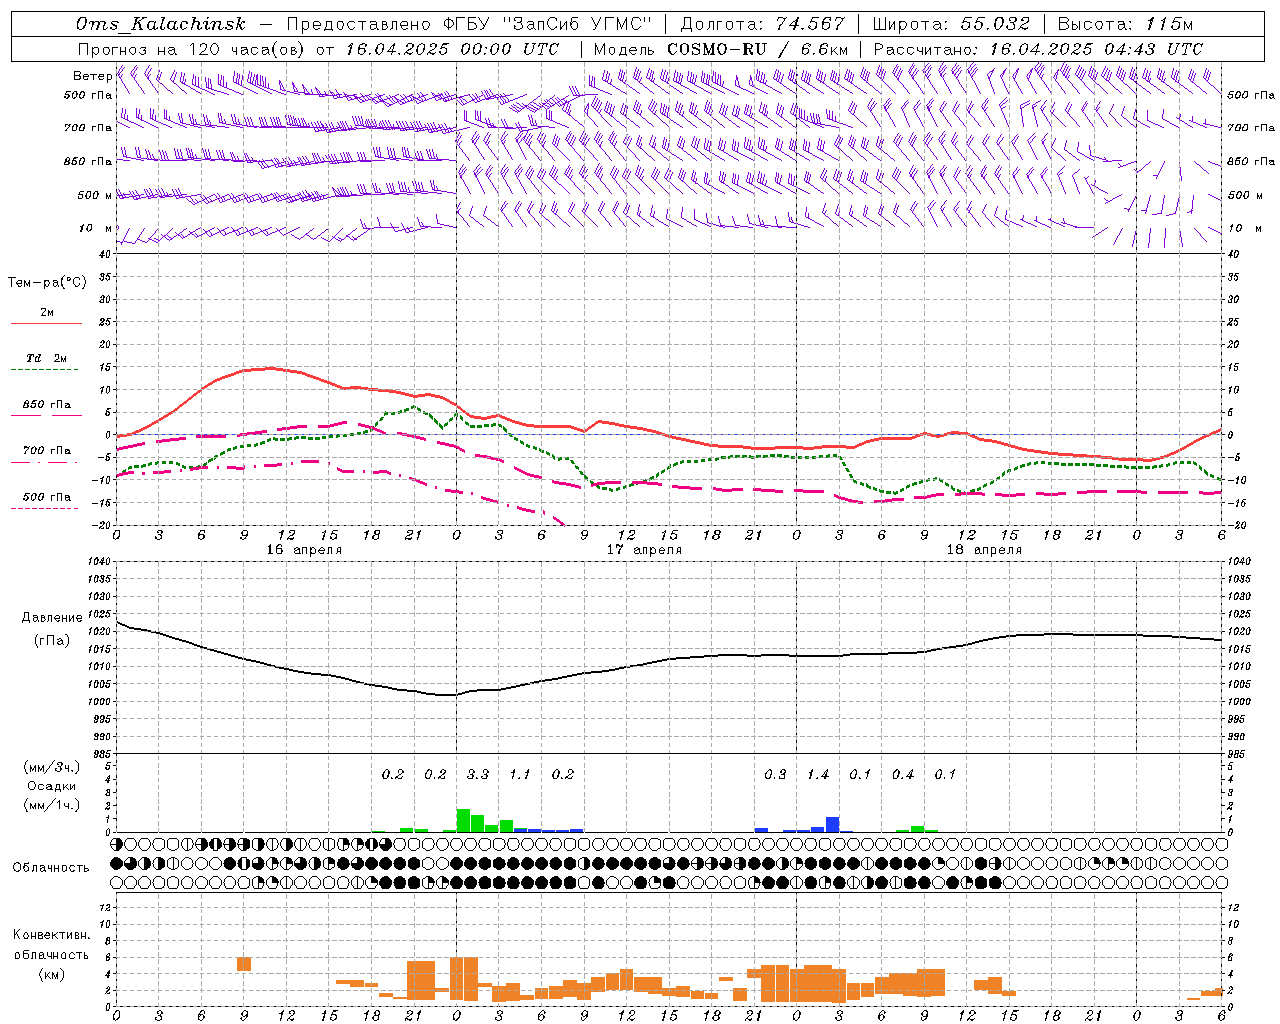Image resolution: width=1280 pixels, height=1024 pixels.
Task: Click the (гПа) pressure unit label
Action: [x=52, y=641]
